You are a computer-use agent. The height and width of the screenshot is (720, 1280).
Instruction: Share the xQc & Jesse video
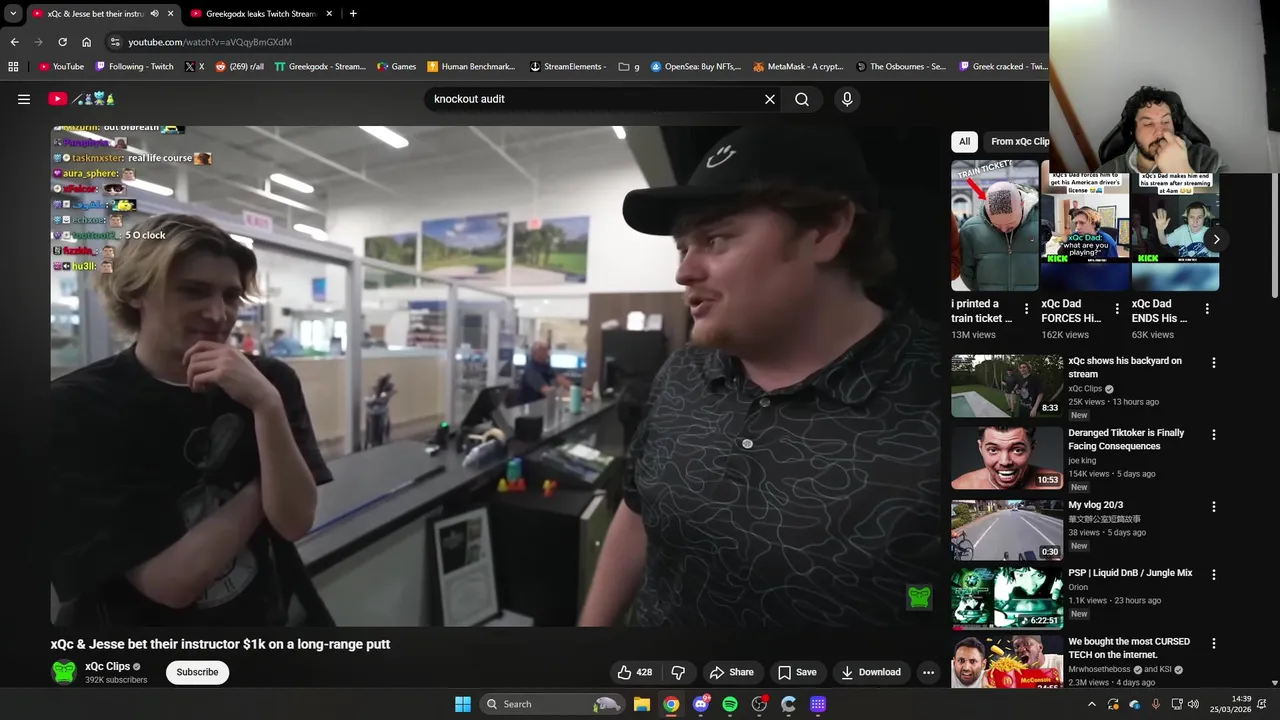[x=731, y=672]
